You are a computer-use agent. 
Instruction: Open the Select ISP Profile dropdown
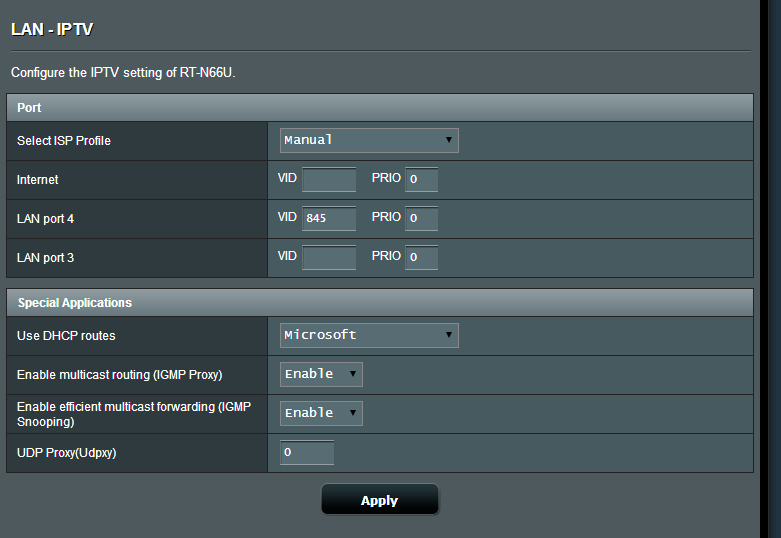pyautogui.click(x=368, y=140)
